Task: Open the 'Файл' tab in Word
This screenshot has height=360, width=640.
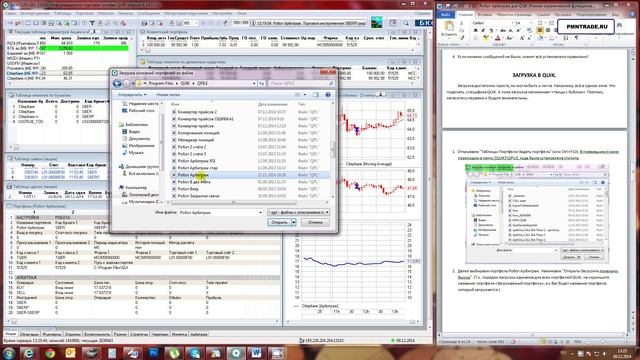Action: pyautogui.click(x=445, y=14)
